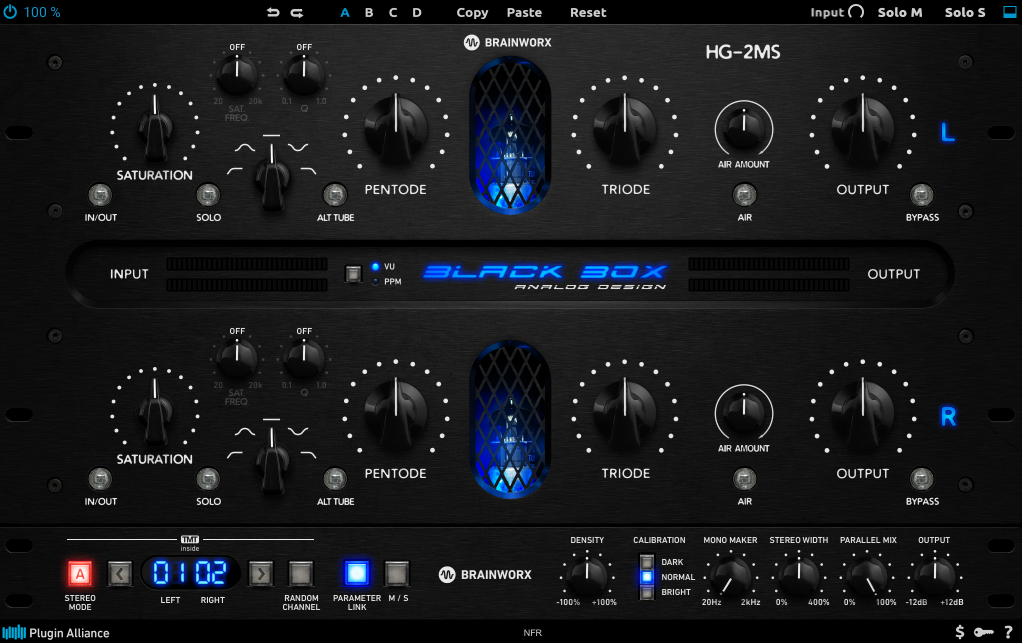Toggle plugin power button at top left
1022x643 pixels.
pyautogui.click(x=10, y=13)
